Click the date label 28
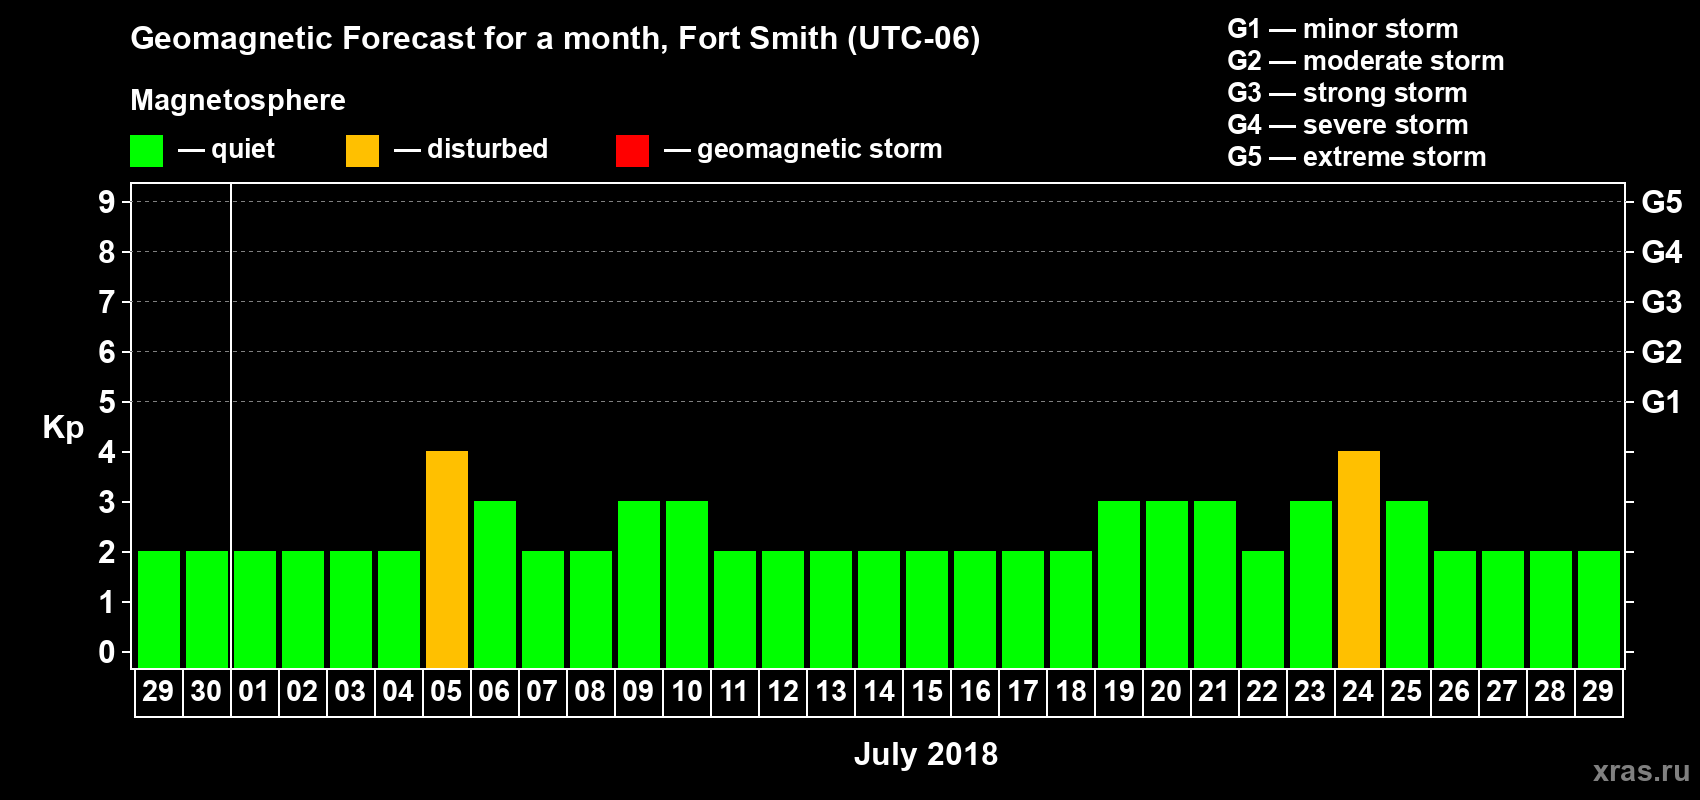 click(x=1550, y=691)
